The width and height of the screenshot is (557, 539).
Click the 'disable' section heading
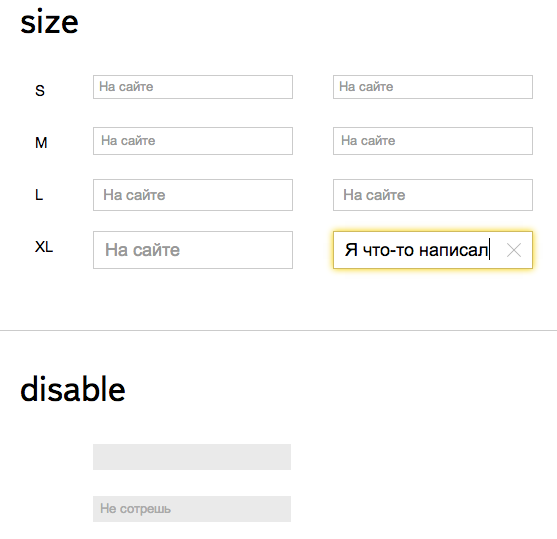[x=73, y=389]
